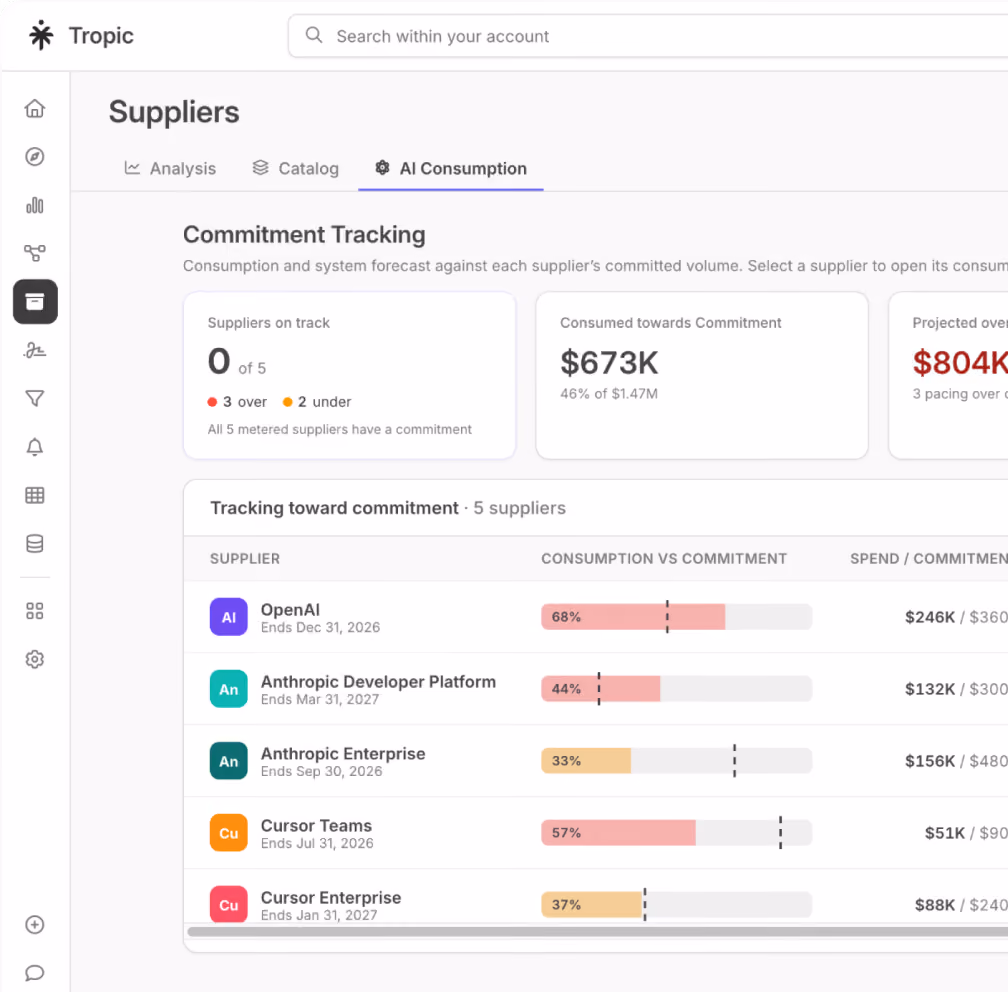The width and height of the screenshot is (1008, 992).
Task: Click the 'Tracking toward commitment' heading
Action: (x=334, y=508)
